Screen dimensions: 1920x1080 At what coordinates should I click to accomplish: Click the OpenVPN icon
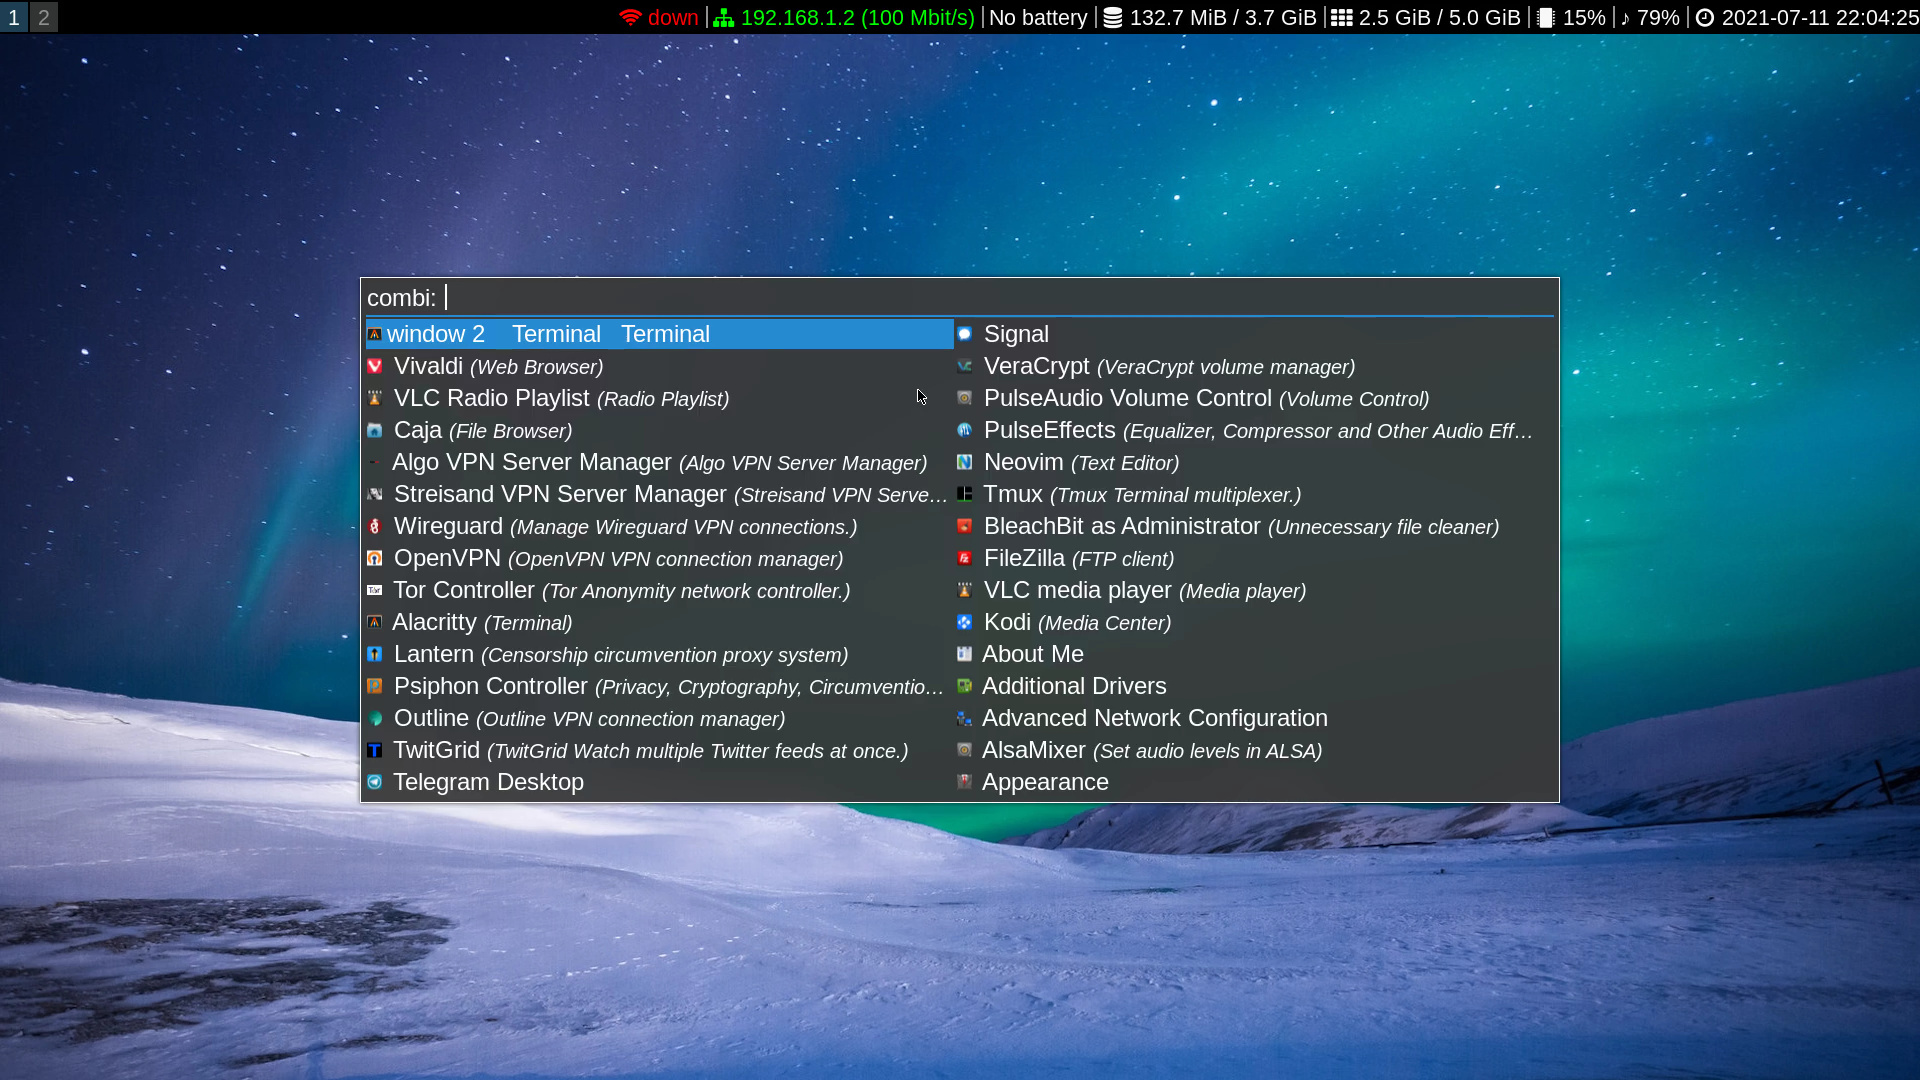(375, 558)
